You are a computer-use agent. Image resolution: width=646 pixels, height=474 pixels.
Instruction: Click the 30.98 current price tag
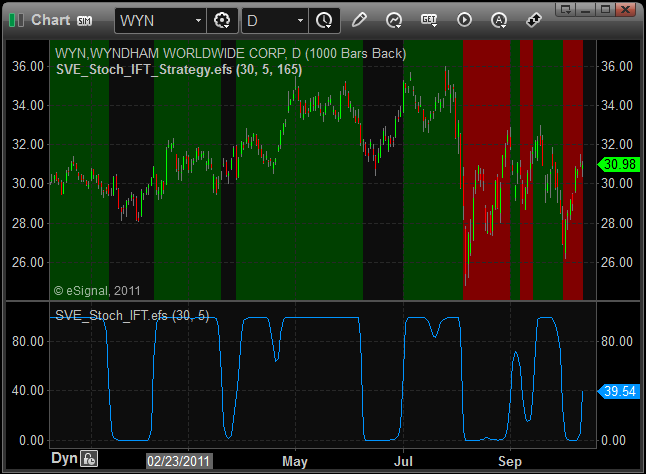(619, 164)
